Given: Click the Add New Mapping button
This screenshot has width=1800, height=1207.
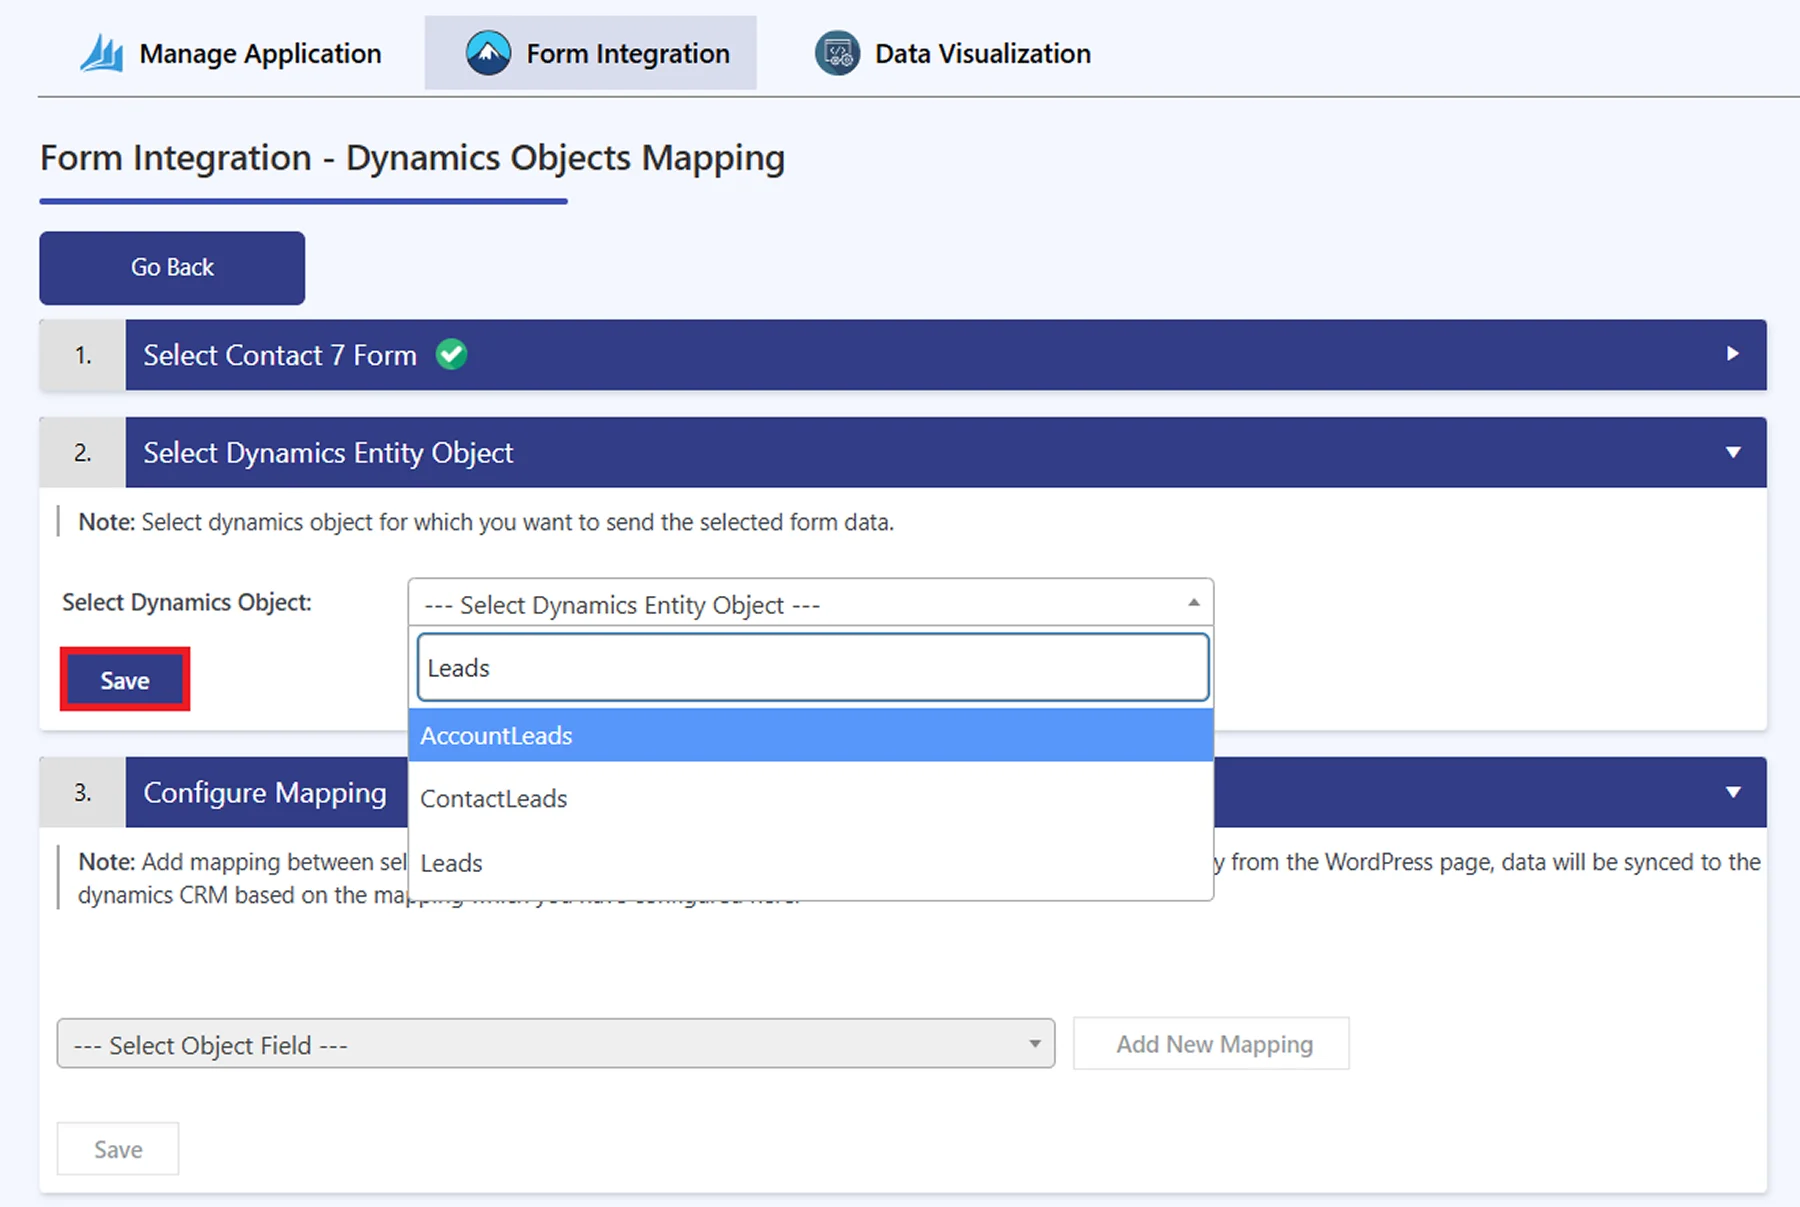Looking at the screenshot, I should [x=1210, y=1044].
